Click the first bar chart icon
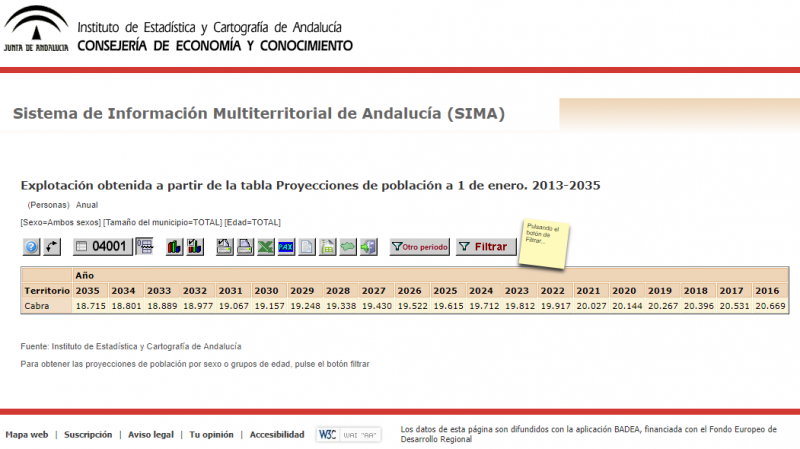The height and width of the screenshot is (449, 800). click(174, 246)
